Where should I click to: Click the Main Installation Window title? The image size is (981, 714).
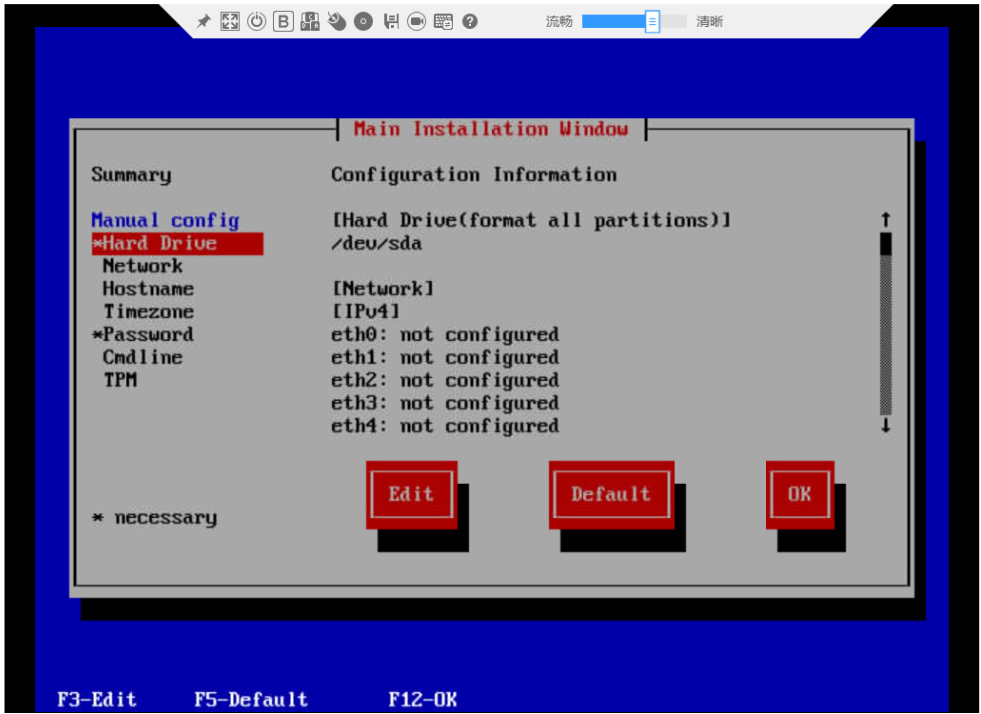491,129
